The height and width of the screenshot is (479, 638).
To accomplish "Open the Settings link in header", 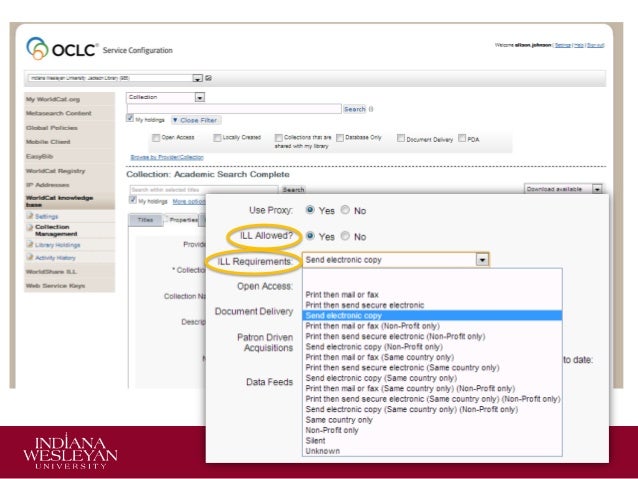I will (563, 45).
